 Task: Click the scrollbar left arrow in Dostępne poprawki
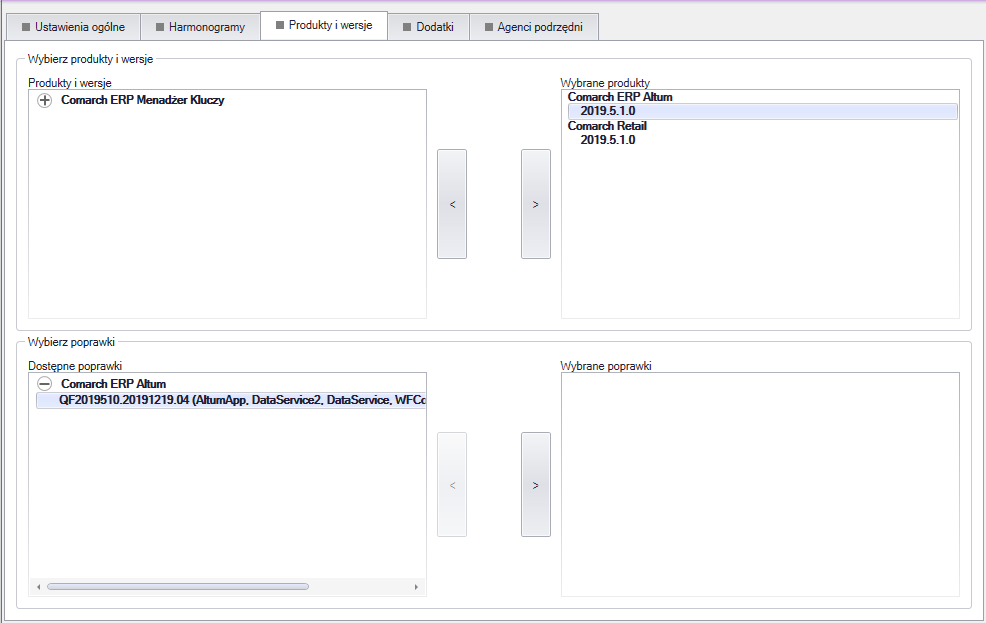coord(38,587)
